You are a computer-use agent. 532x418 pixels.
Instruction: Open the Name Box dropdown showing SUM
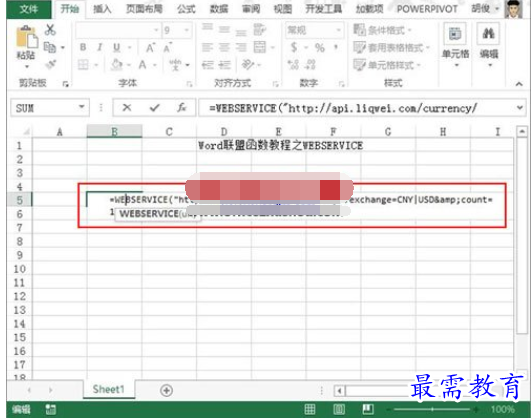click(81, 107)
